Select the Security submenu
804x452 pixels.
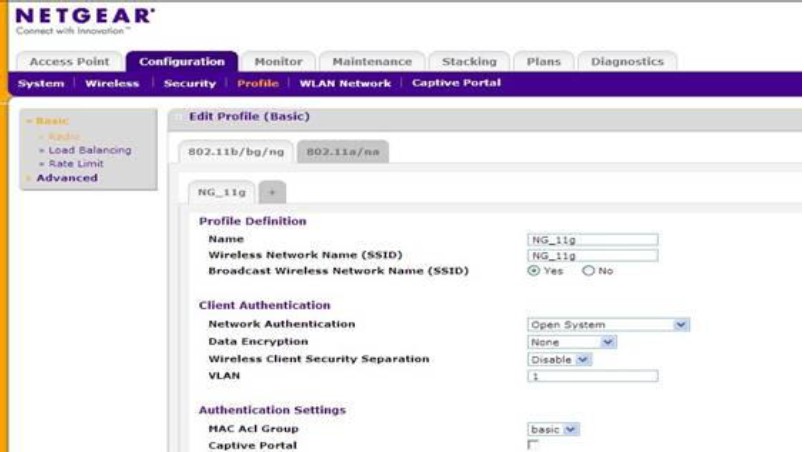tap(190, 84)
